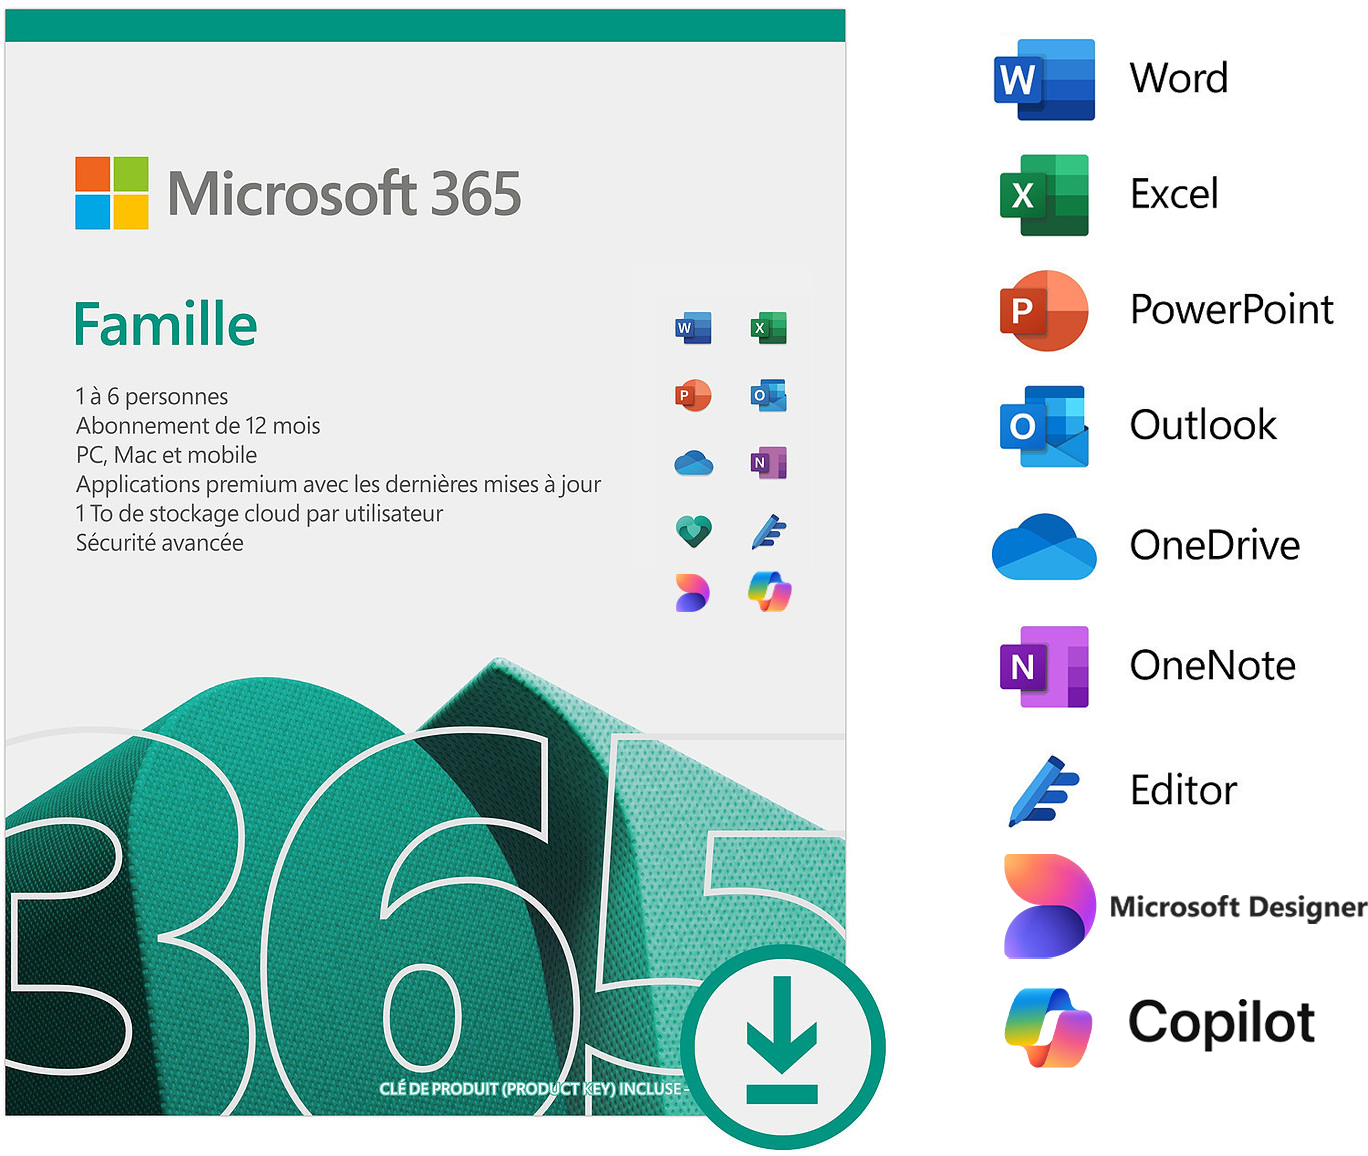The width and height of the screenshot is (1368, 1156).
Task: Click the large OneDrive cloud icon beside its label
Action: tap(1044, 546)
